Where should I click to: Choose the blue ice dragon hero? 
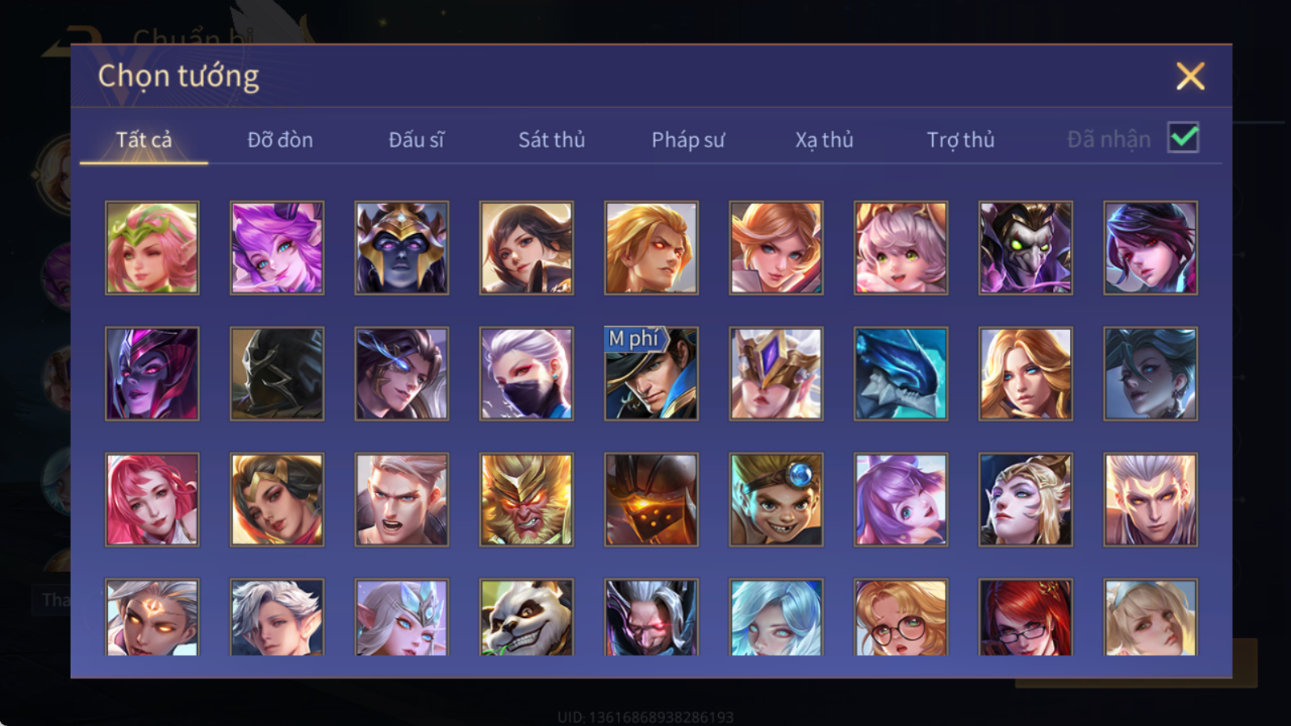(901, 373)
